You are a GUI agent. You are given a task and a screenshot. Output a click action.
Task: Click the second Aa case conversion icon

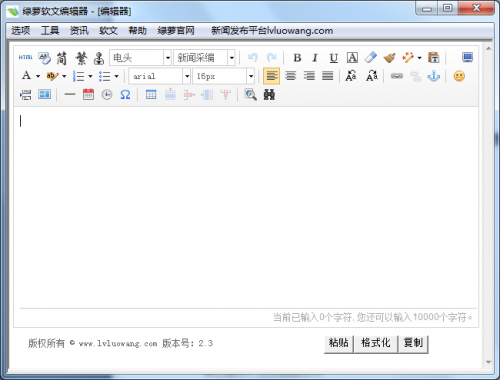[x=372, y=76]
